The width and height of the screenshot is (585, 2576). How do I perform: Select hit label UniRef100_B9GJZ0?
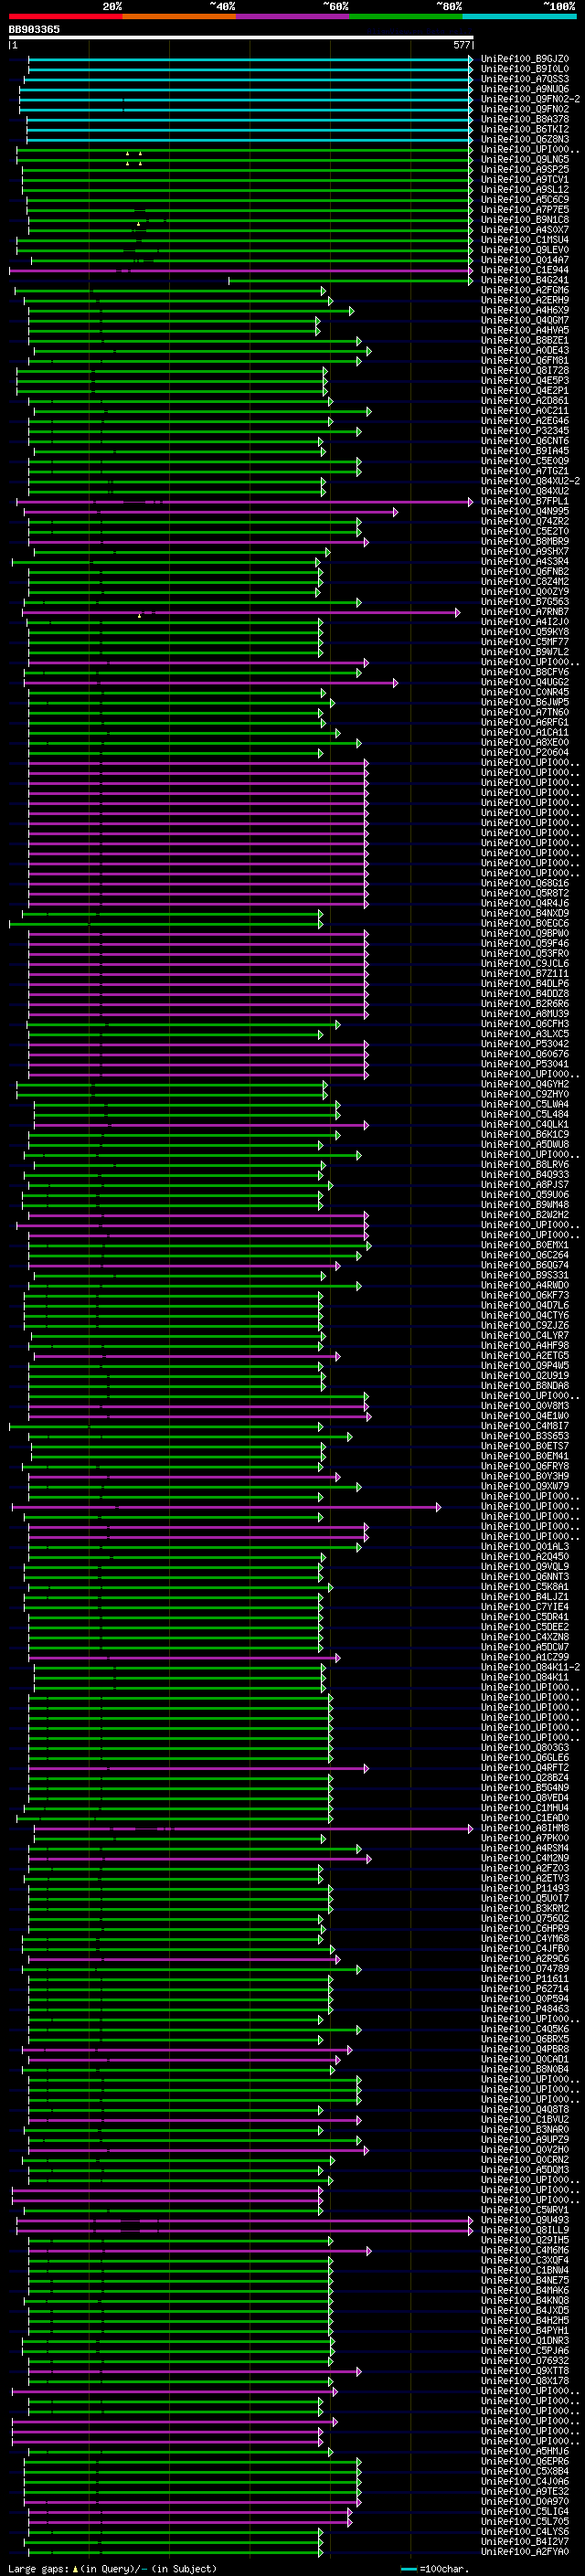pyautogui.click(x=525, y=59)
